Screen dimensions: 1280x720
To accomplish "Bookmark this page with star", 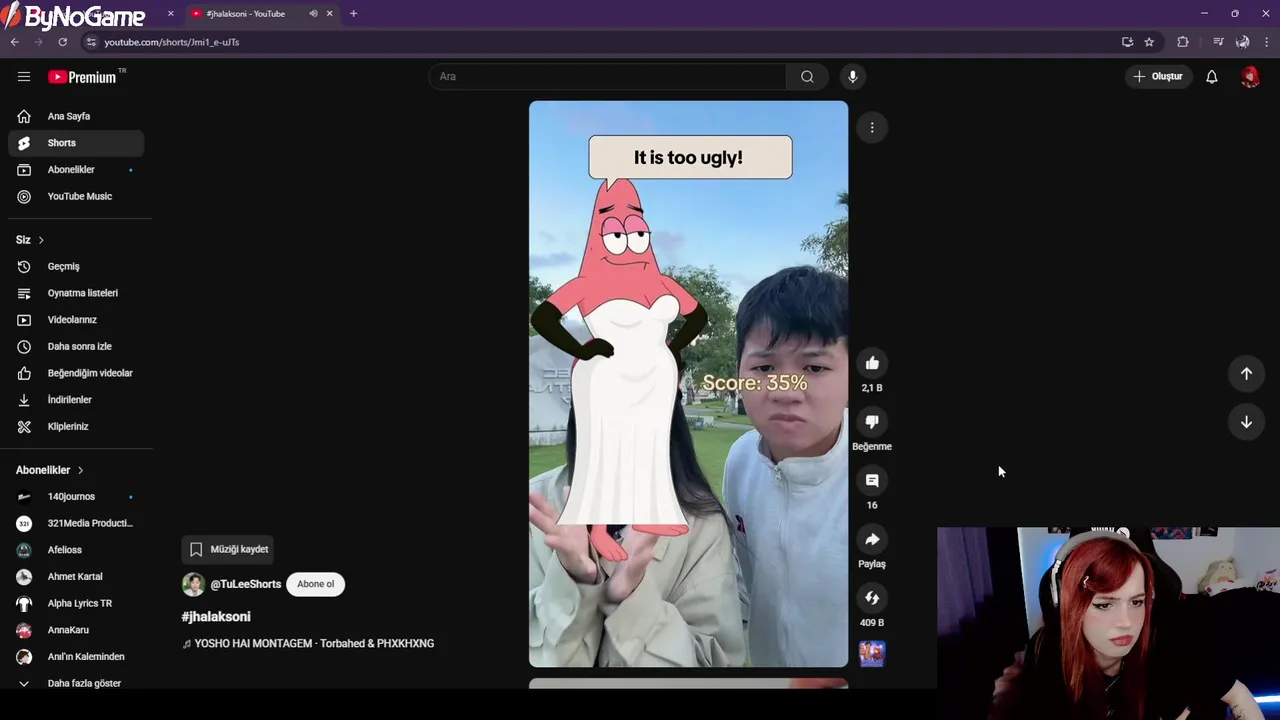I will pyautogui.click(x=1149, y=42).
